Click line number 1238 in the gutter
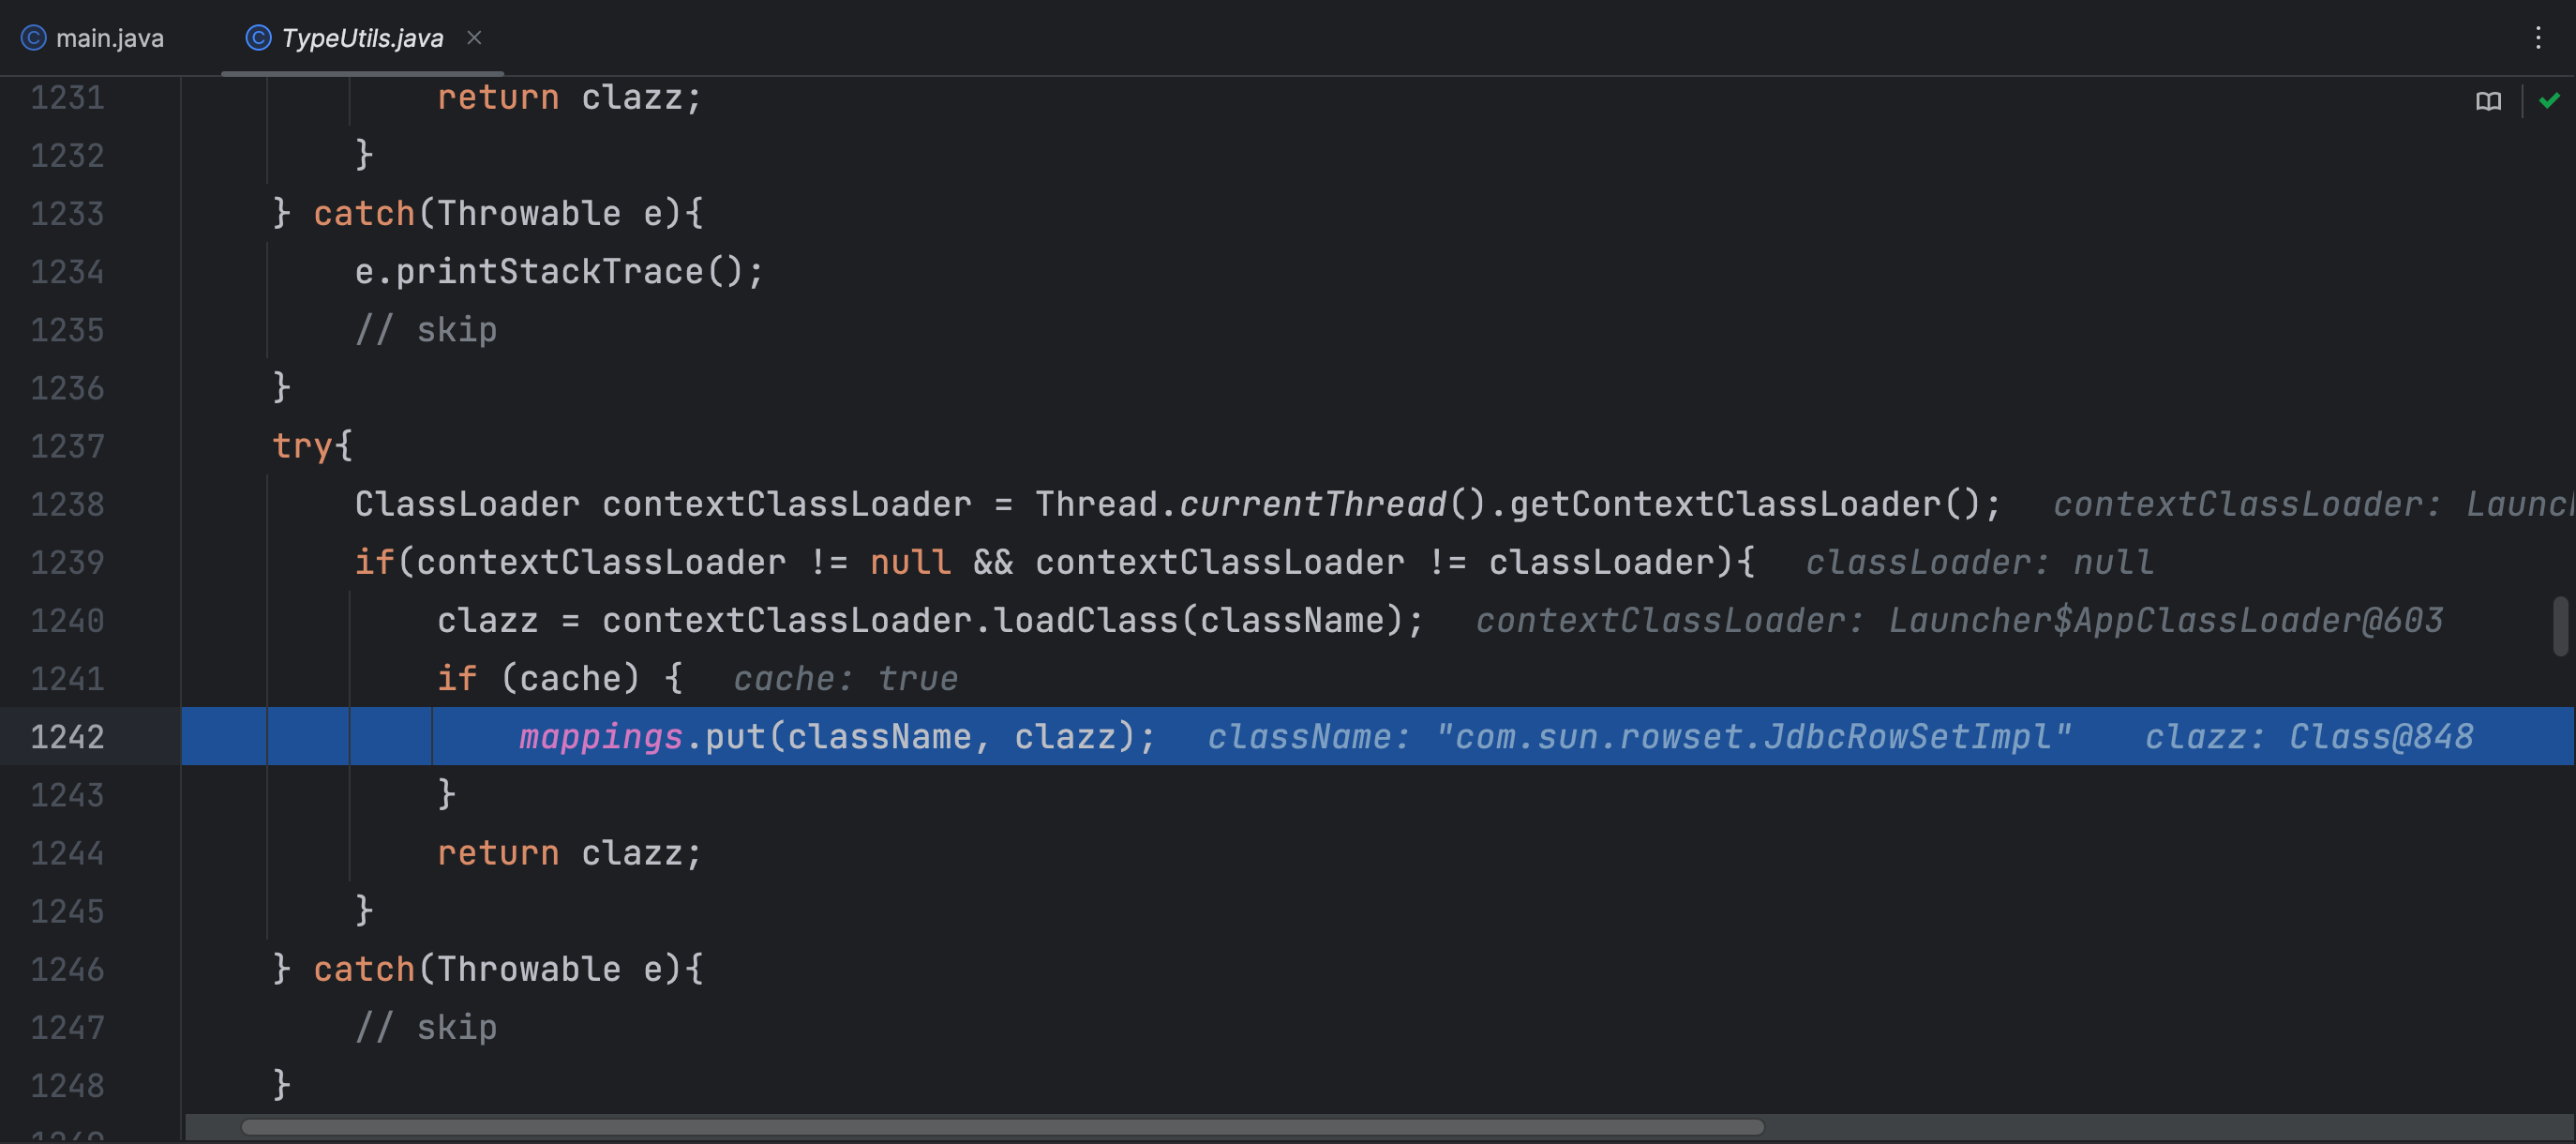The height and width of the screenshot is (1144, 2576). pos(67,504)
